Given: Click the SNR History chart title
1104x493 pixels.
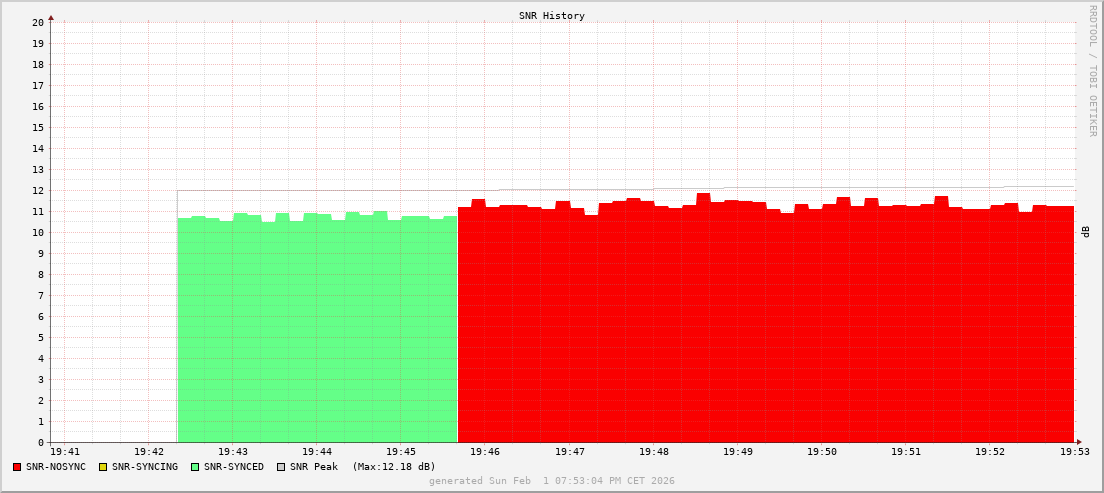Looking at the screenshot, I should tap(552, 16).
